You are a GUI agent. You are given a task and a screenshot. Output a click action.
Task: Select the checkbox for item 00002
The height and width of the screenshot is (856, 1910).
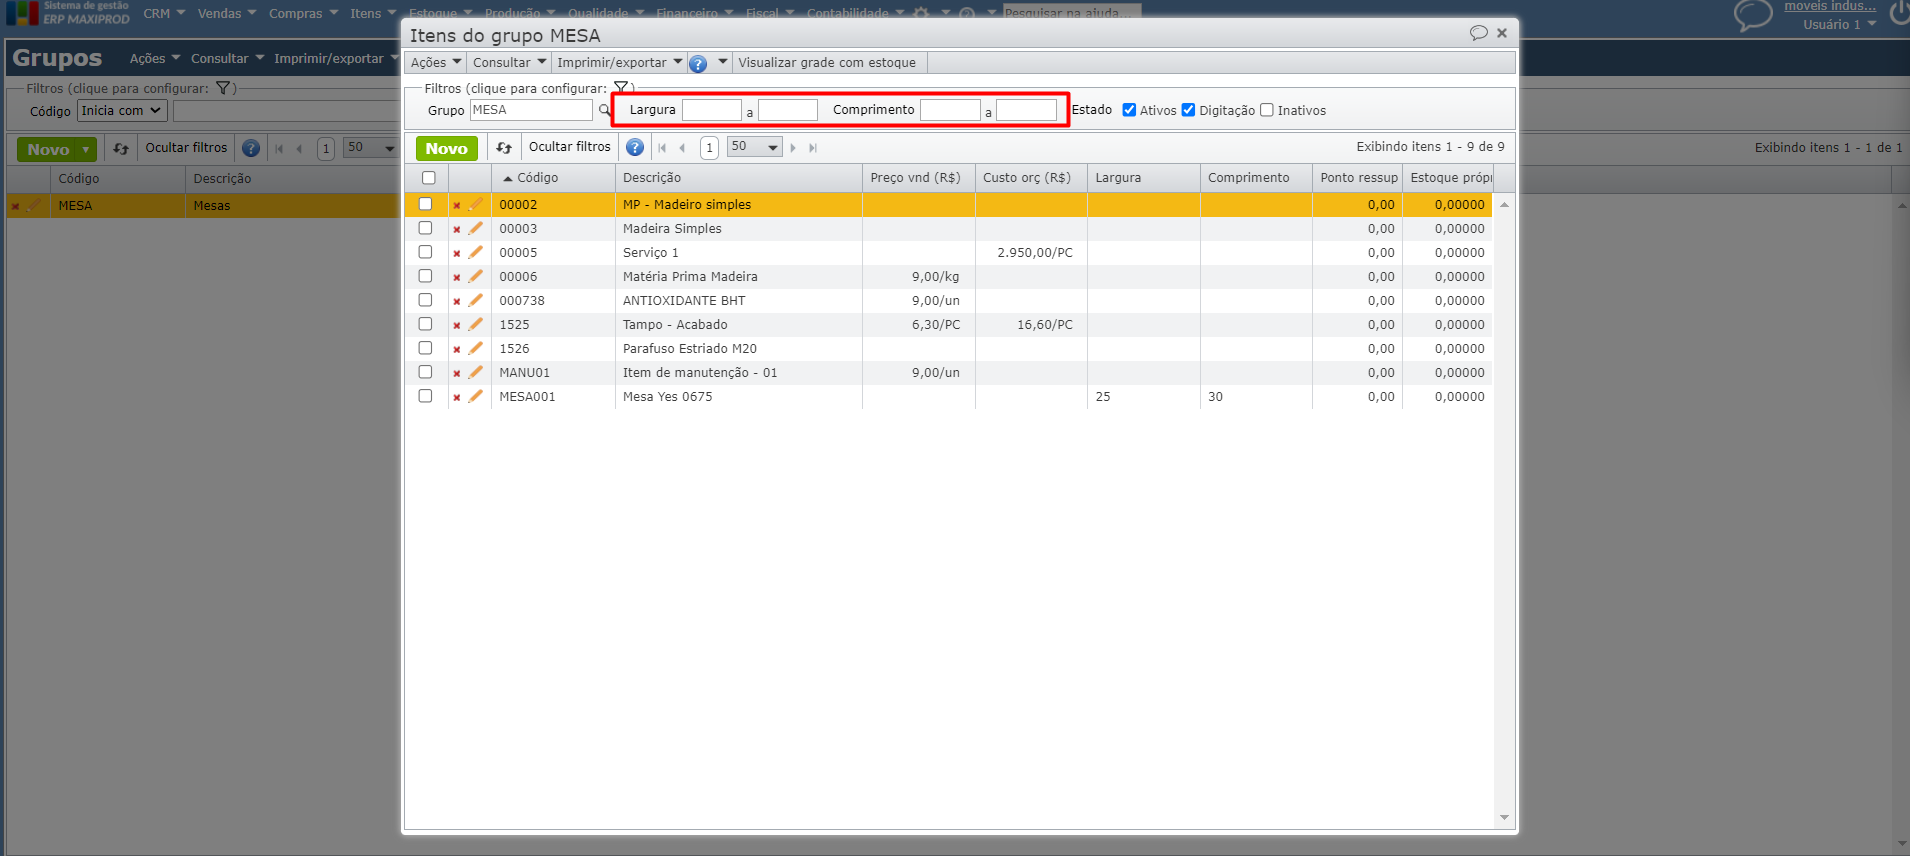425,204
